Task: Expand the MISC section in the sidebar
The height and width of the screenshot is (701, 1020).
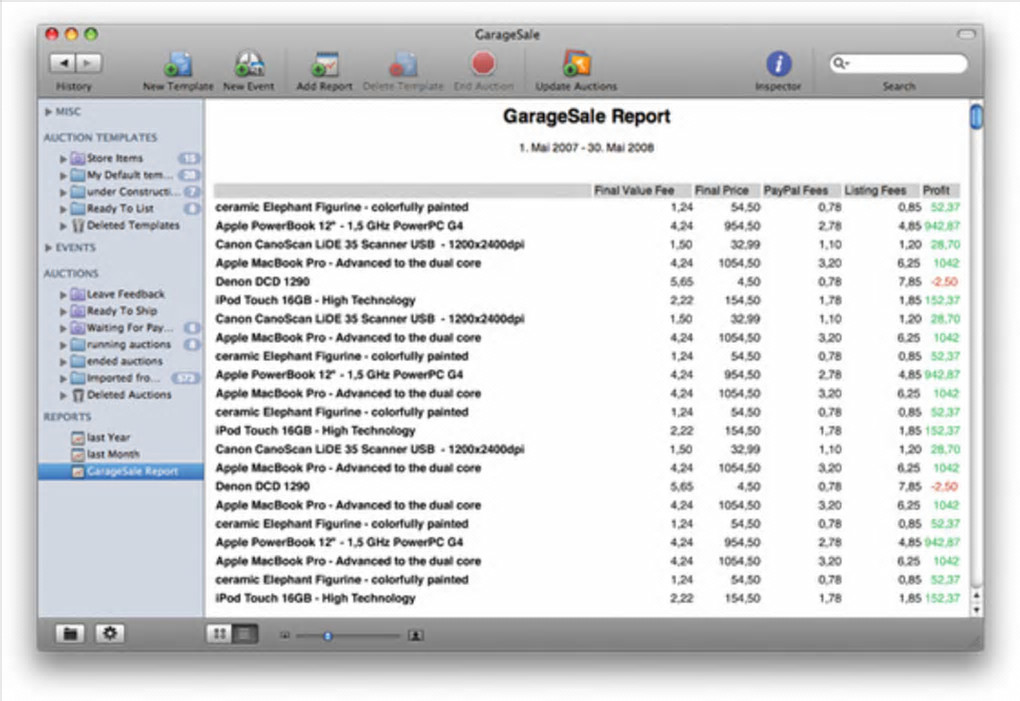Action: coord(48,112)
